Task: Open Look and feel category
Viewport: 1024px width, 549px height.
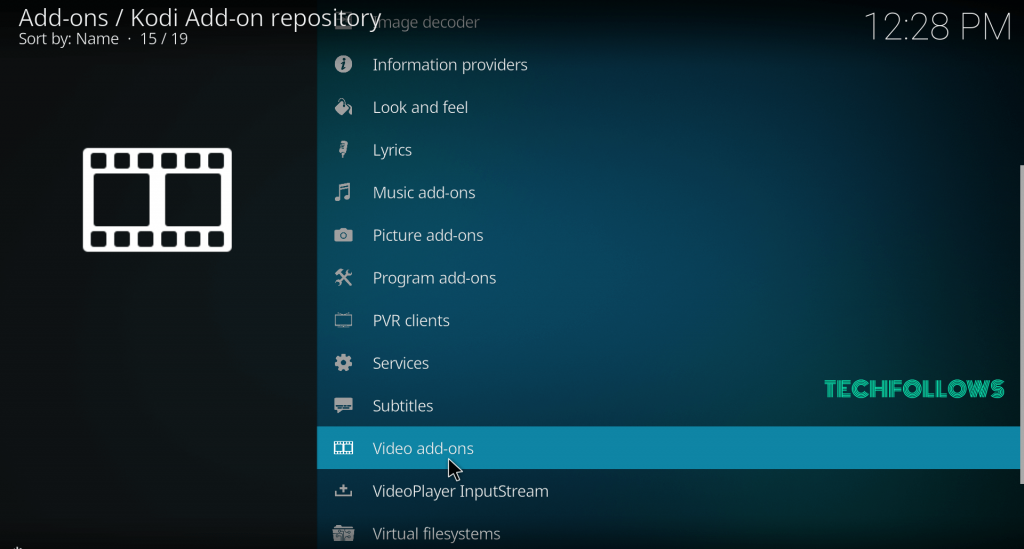Action: click(668, 107)
